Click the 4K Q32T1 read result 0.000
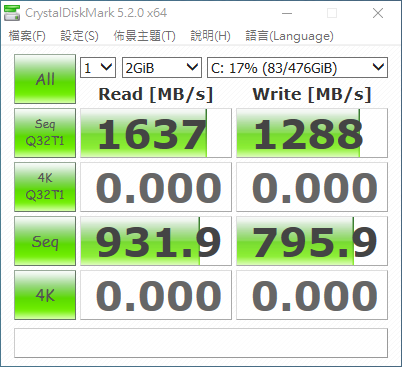This screenshot has width=402, height=367. click(156, 187)
